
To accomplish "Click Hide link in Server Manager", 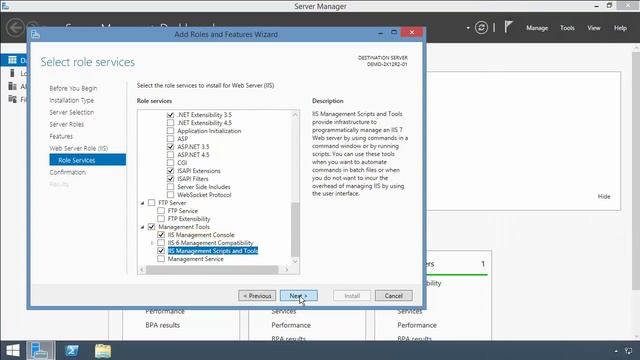I will click(604, 196).
